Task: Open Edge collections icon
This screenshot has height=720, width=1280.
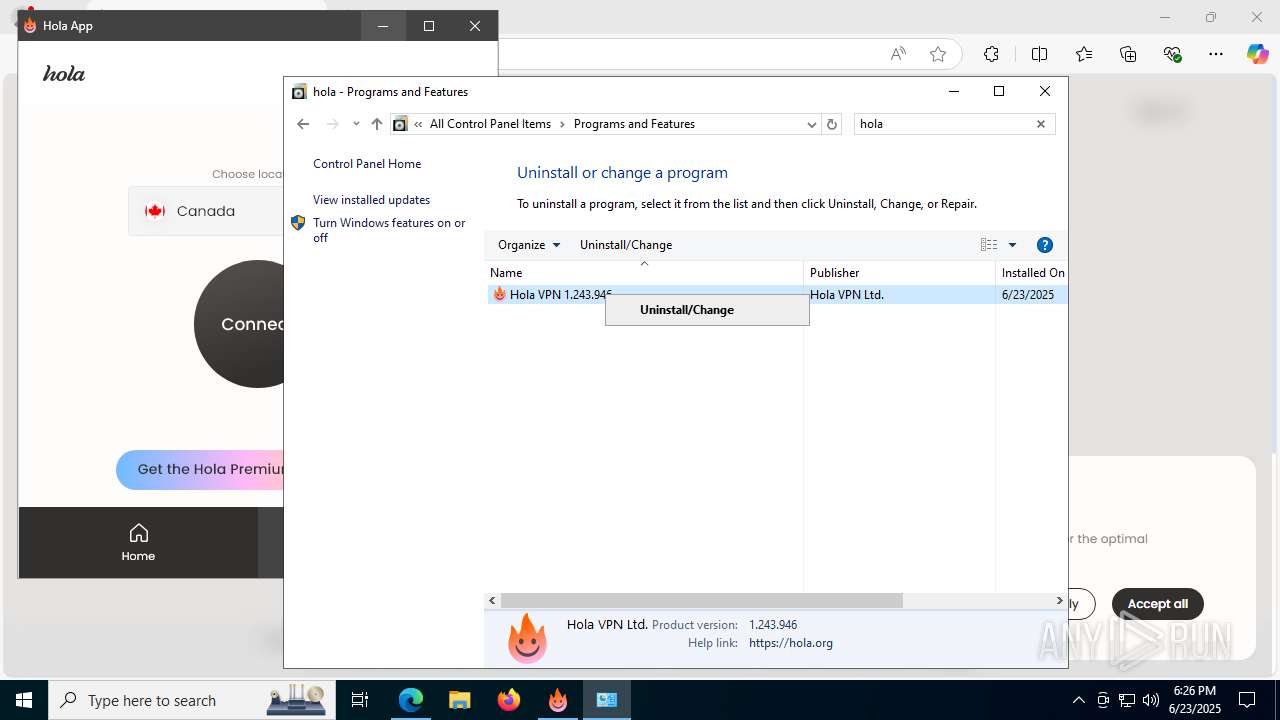Action: tap(1128, 54)
